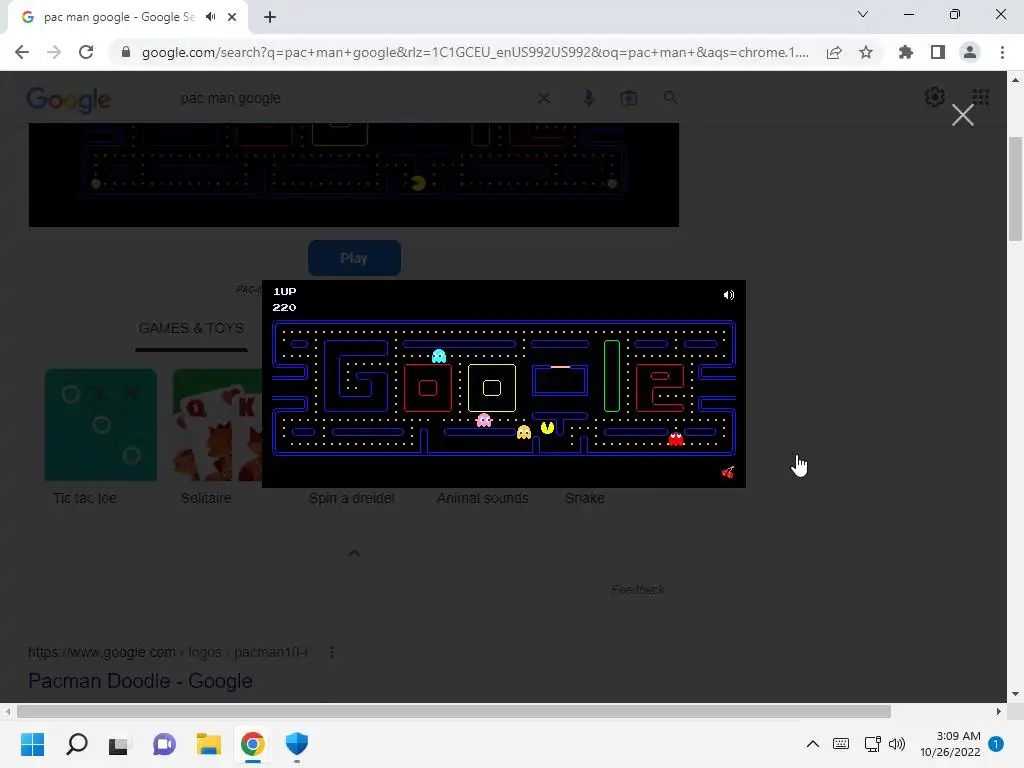Open Google settings gear icon
This screenshot has width=1024, height=768.
tap(935, 97)
